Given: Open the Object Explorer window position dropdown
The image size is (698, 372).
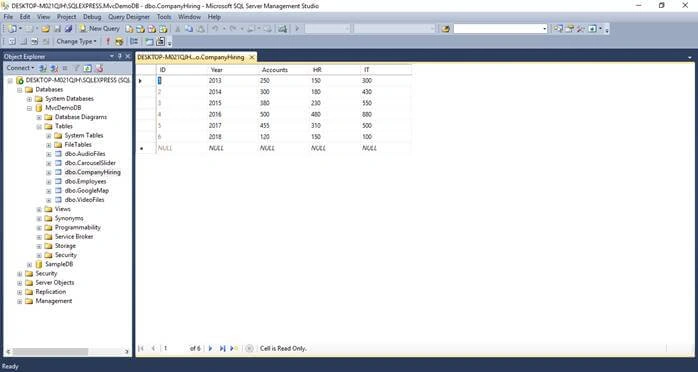Looking at the screenshot, I should coord(112,57).
